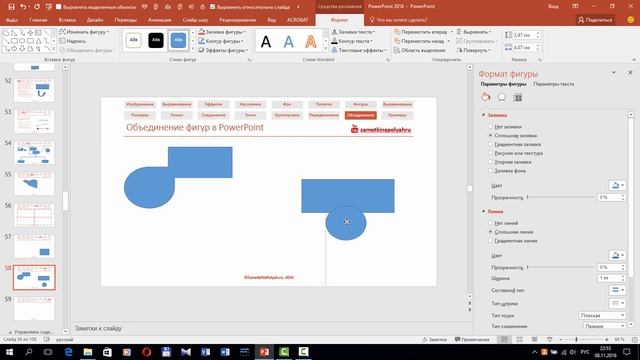
Task: Save the presentation from the quick access toolbar
Action: [11, 7]
